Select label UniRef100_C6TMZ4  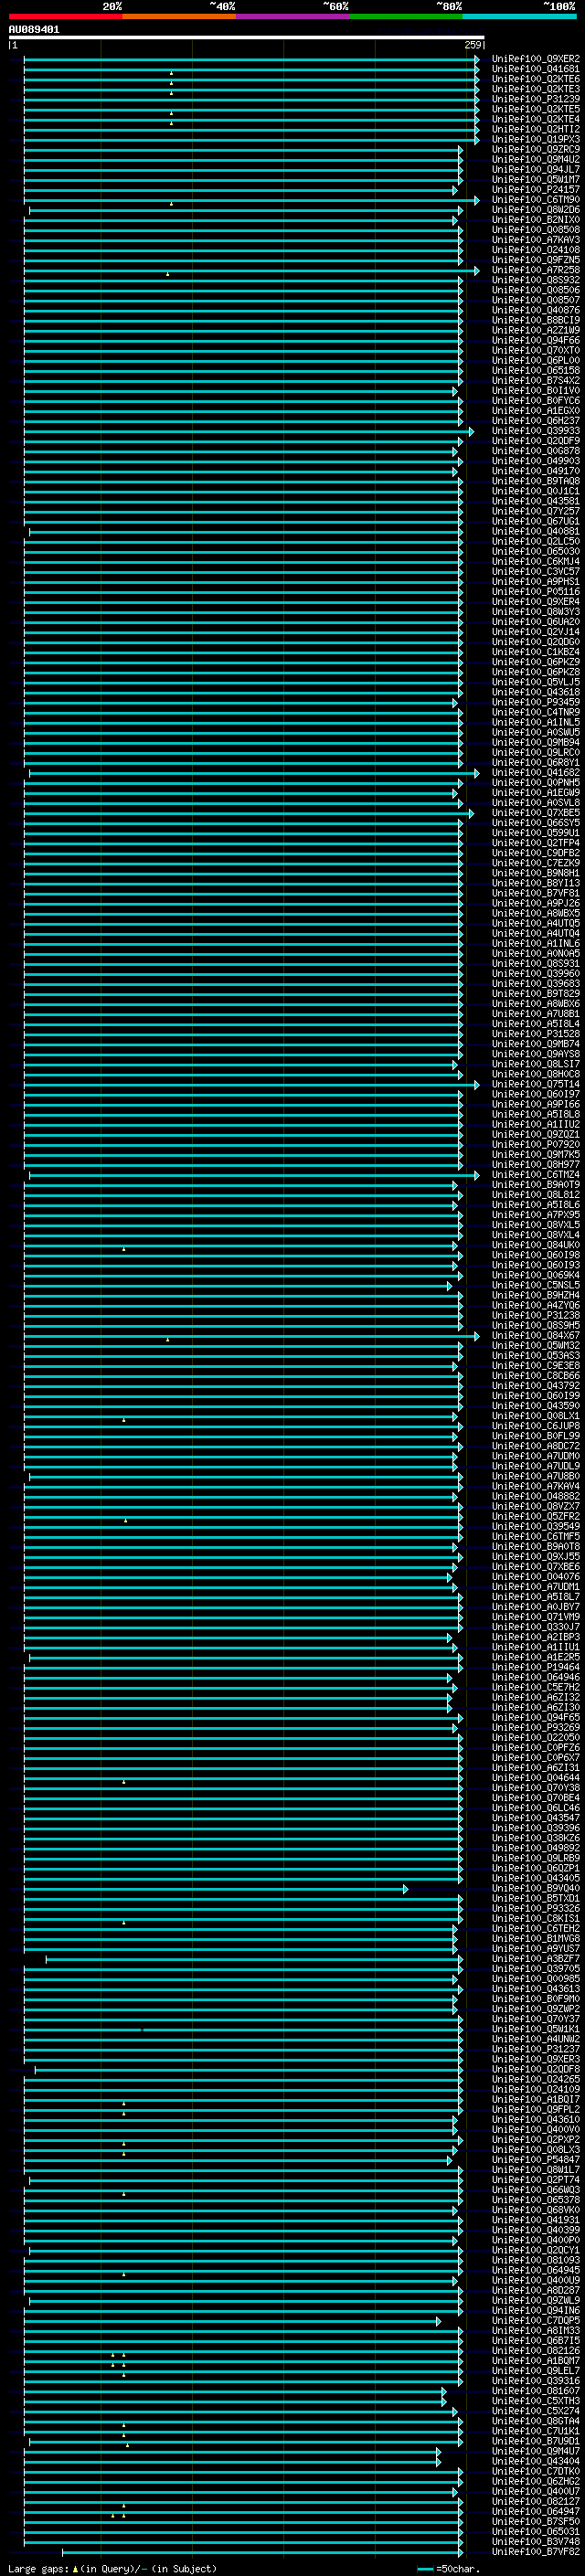[x=536, y=1176]
